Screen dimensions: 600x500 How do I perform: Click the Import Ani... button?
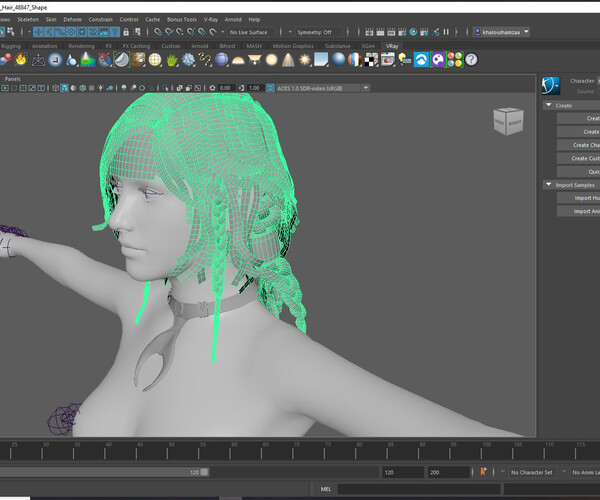(x=579, y=211)
